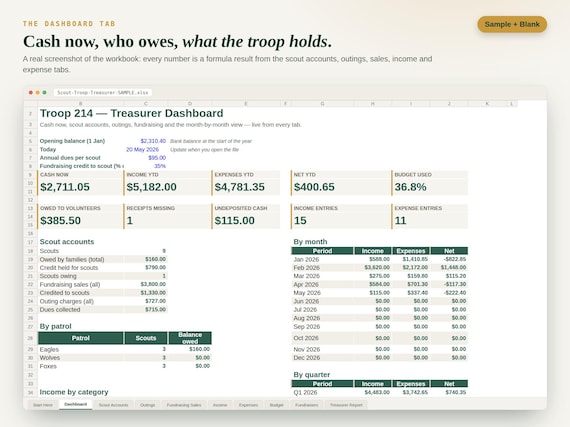Screen dimensions: 570x427
Task: Click the Credit held for scouts $790.00 value
Action: click(155, 267)
